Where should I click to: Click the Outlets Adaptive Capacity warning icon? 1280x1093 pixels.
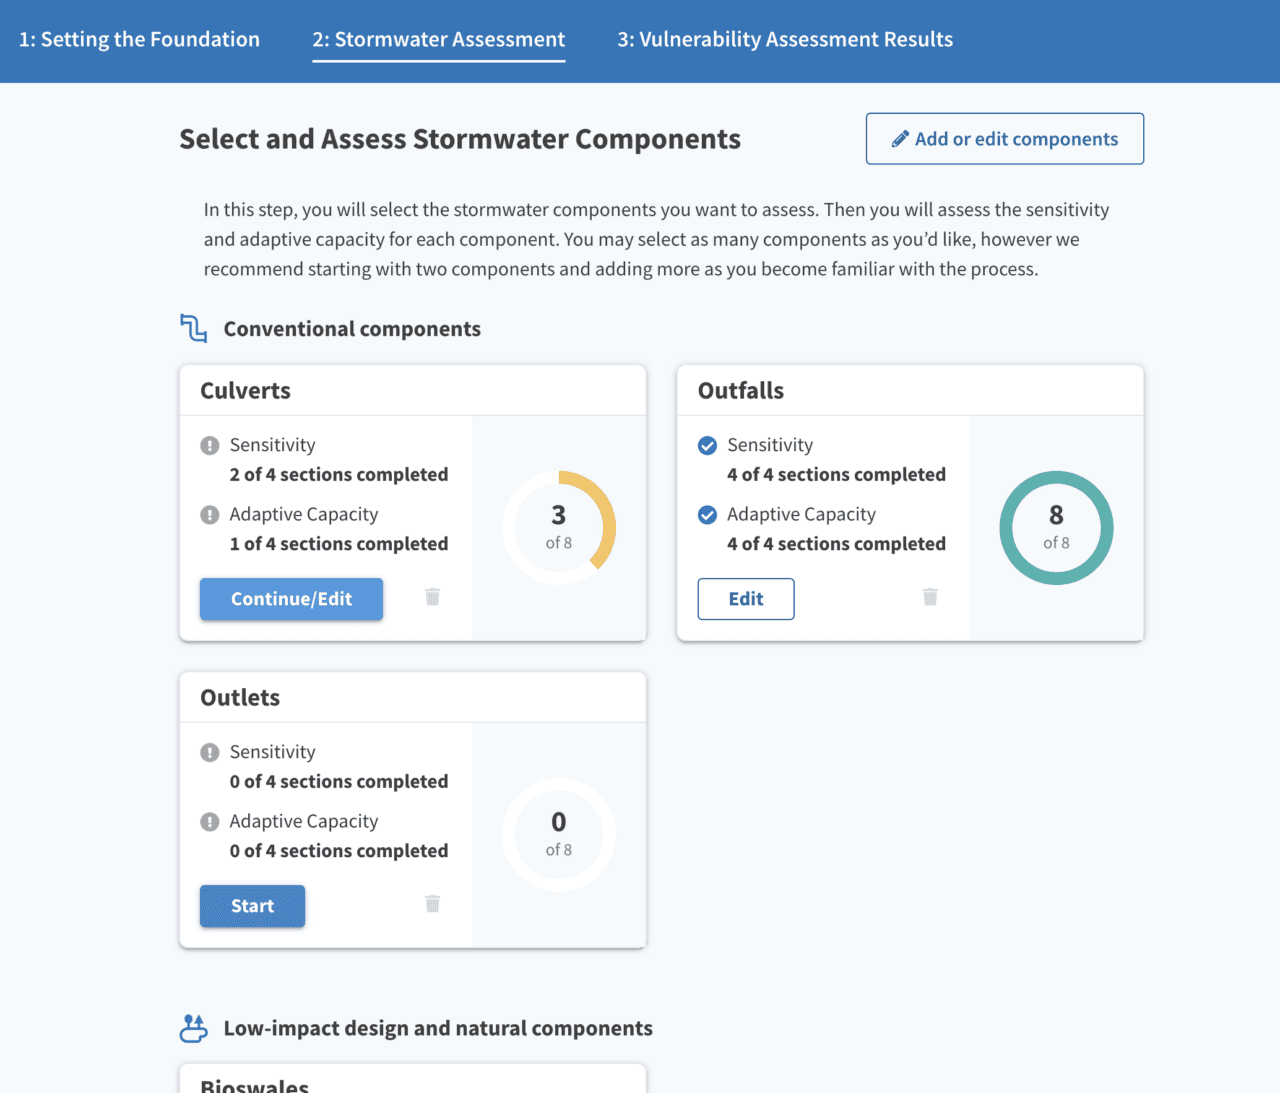tap(210, 822)
